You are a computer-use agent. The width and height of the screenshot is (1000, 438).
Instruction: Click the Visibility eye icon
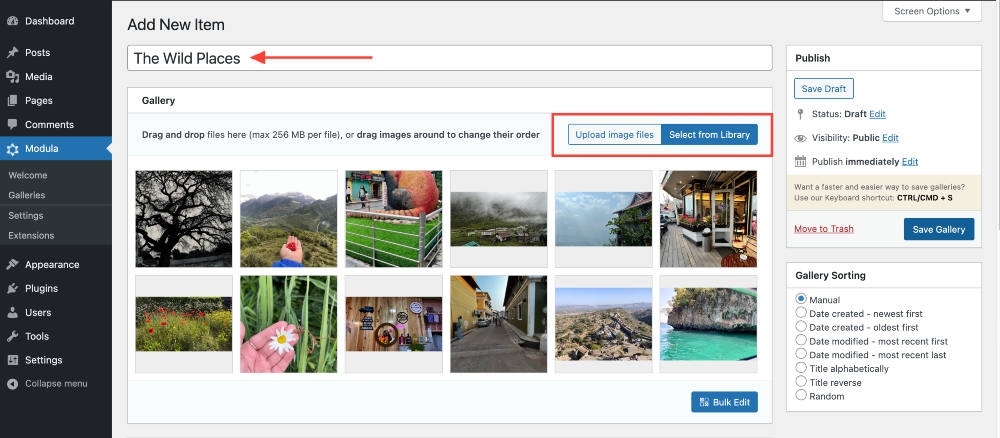[x=800, y=138]
